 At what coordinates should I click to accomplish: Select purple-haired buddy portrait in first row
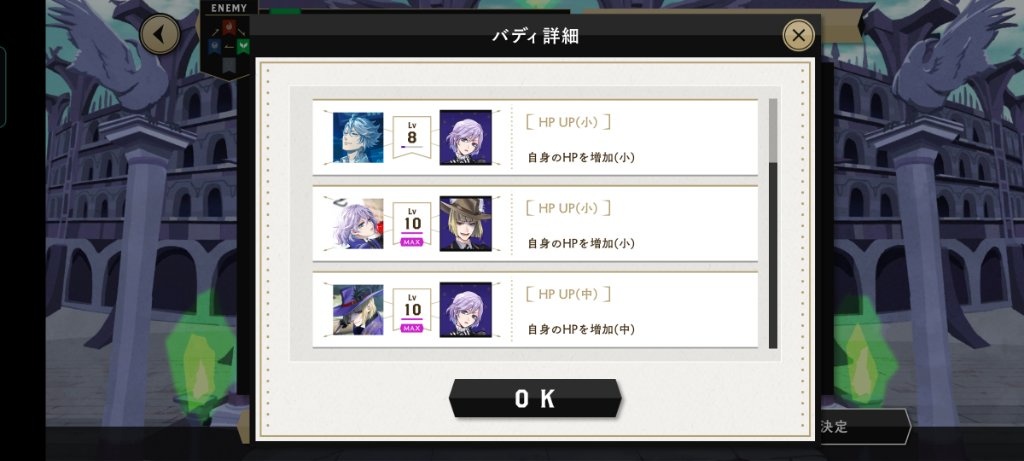(466, 137)
